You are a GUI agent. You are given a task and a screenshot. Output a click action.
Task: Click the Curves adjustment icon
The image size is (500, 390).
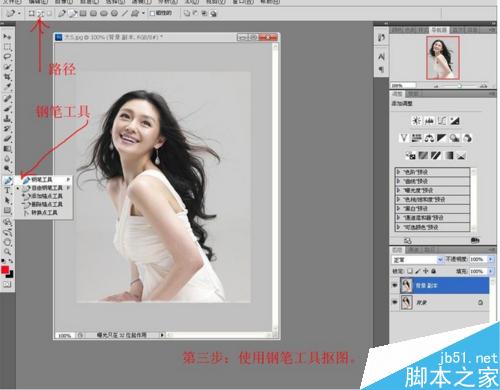(x=442, y=120)
